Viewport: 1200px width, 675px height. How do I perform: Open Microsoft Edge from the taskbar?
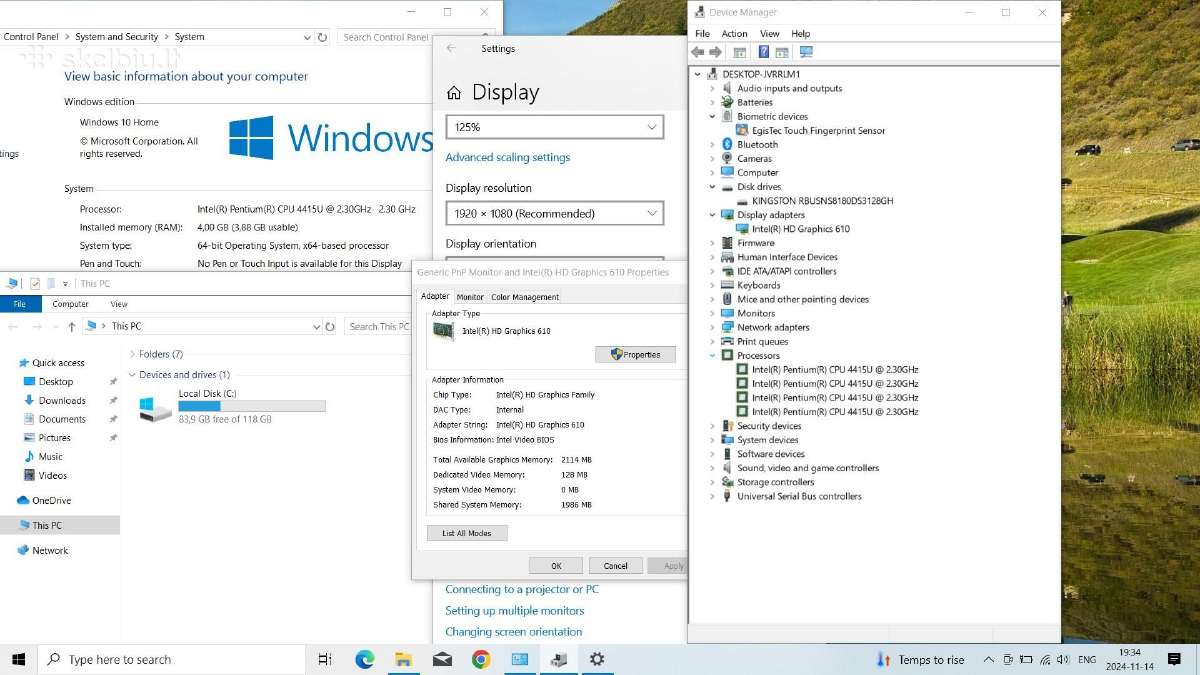point(365,659)
